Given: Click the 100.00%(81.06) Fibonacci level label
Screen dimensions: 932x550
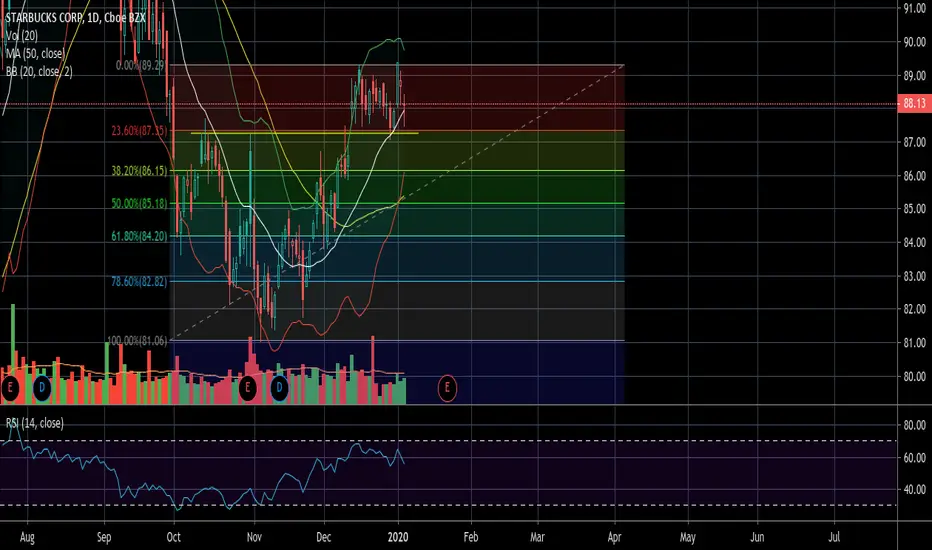Looking at the screenshot, I should [137, 341].
